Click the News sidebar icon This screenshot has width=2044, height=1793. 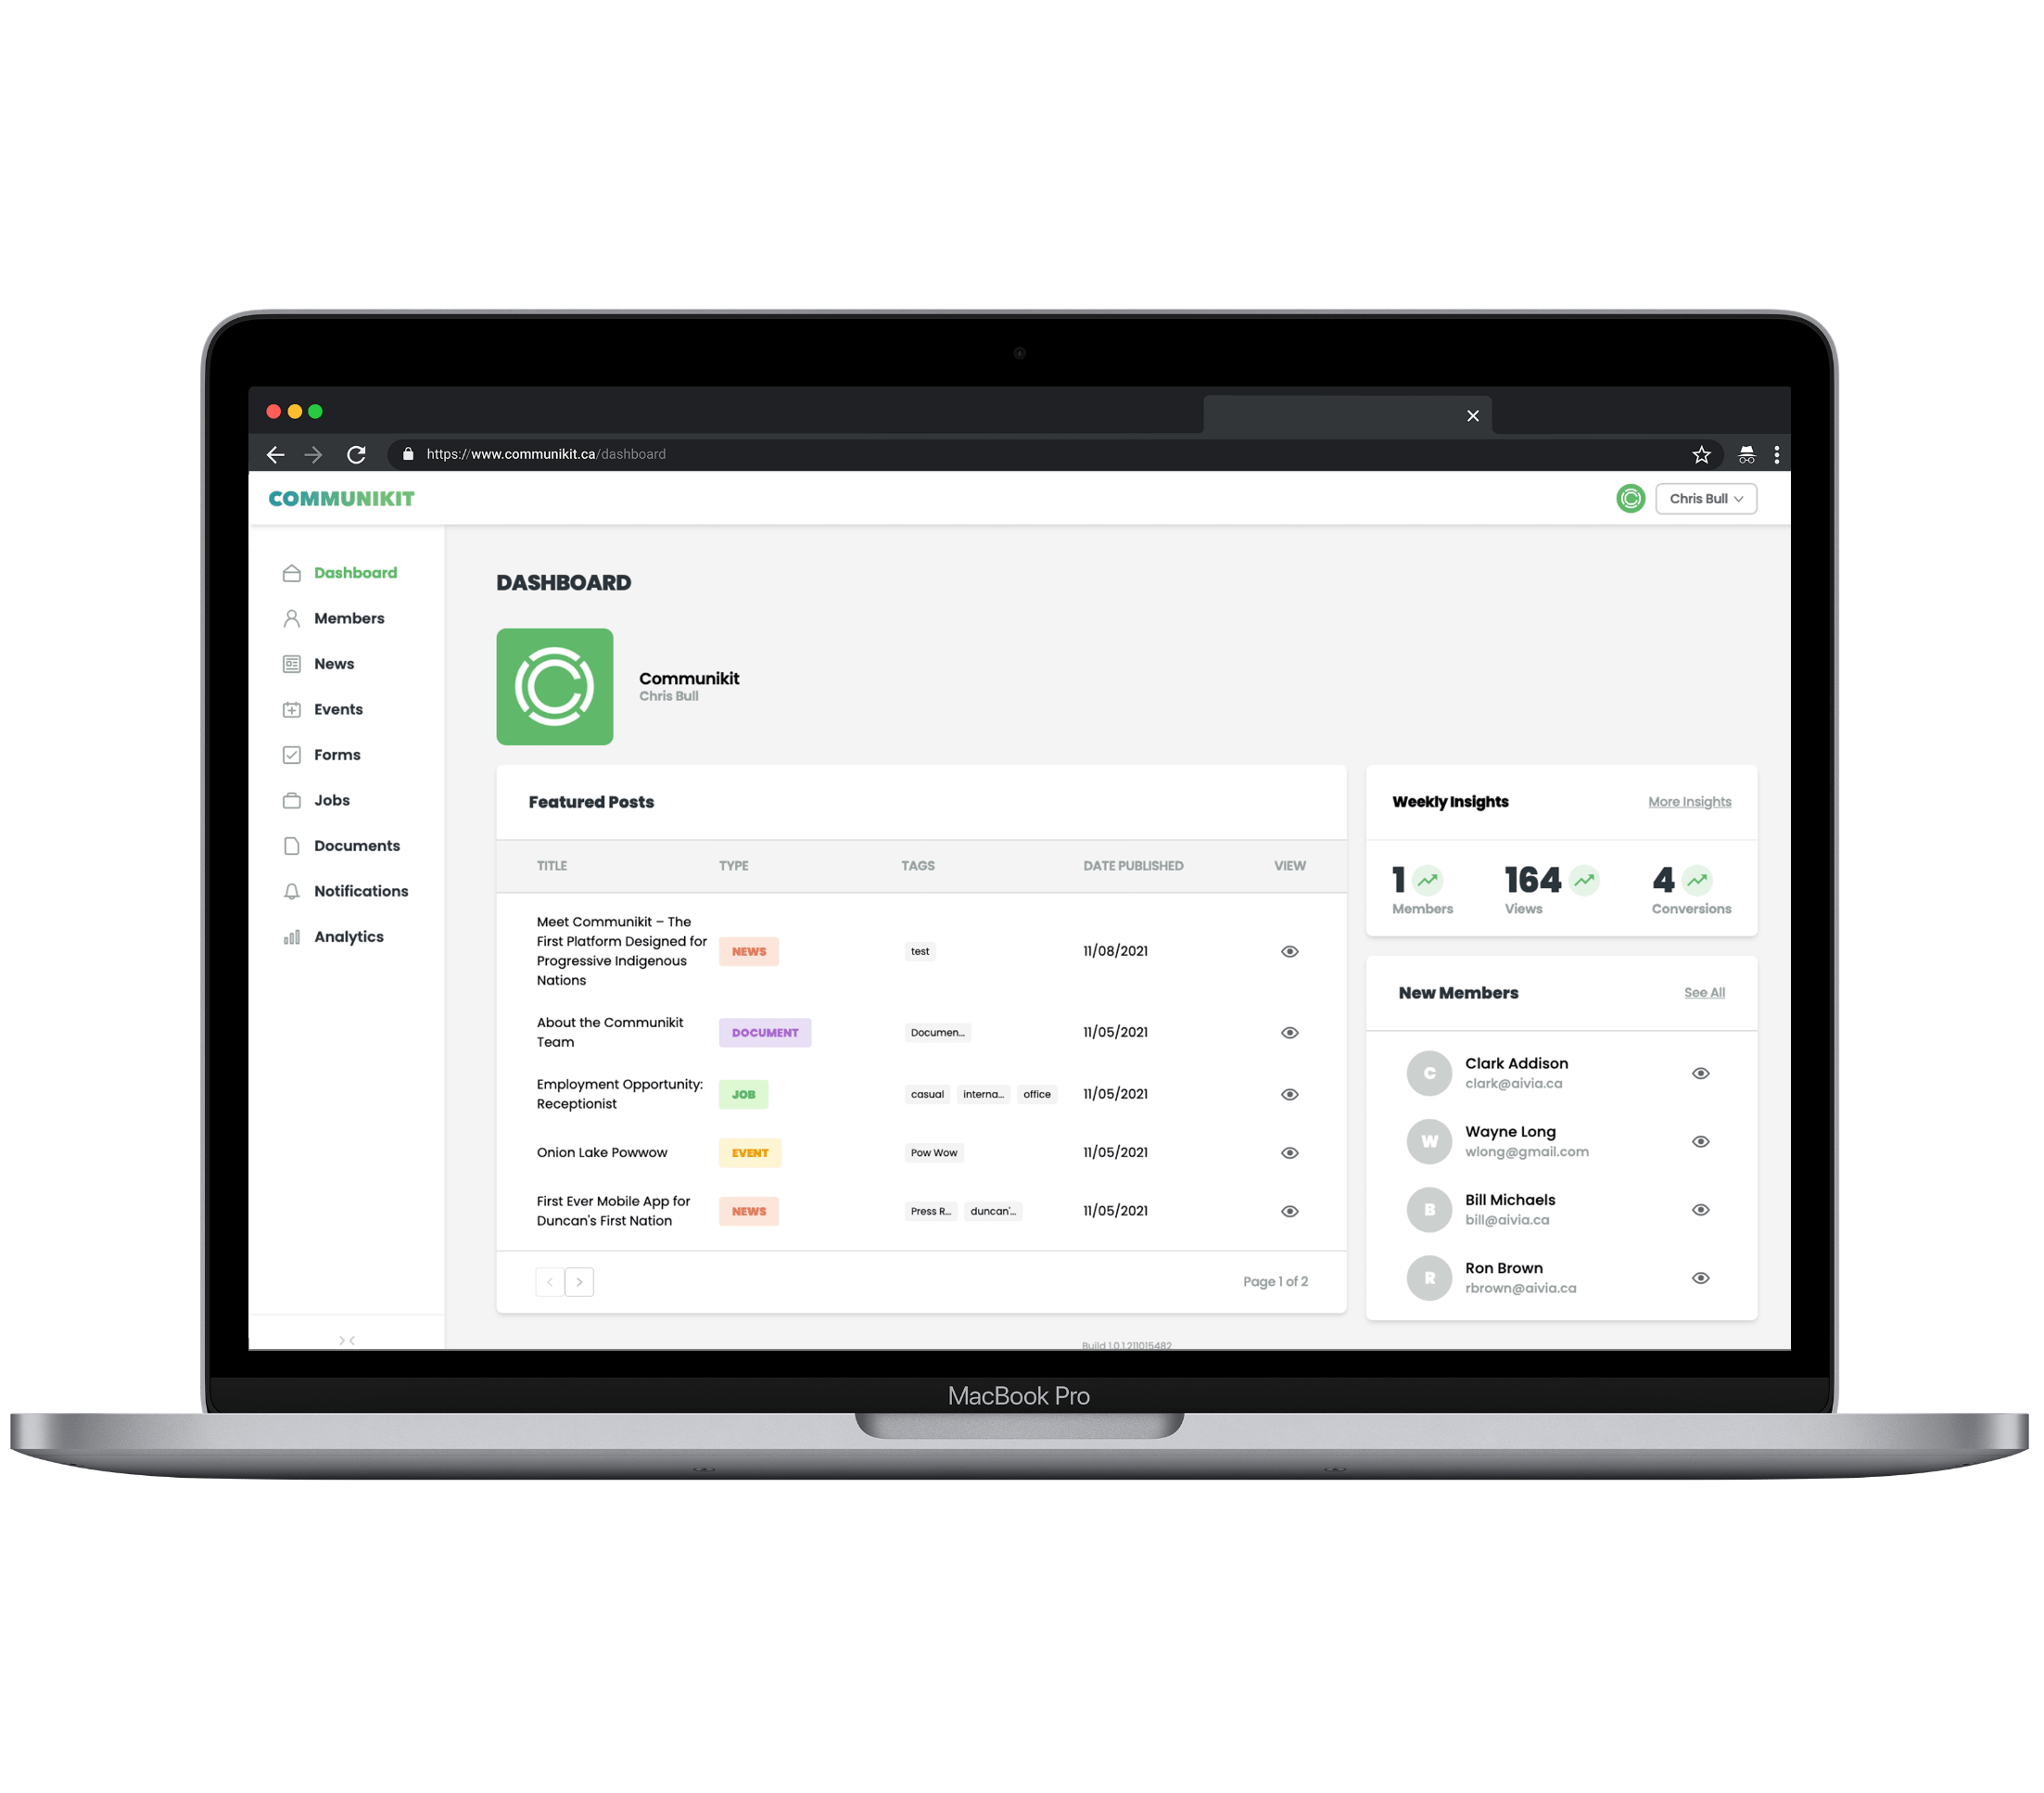tap(292, 663)
